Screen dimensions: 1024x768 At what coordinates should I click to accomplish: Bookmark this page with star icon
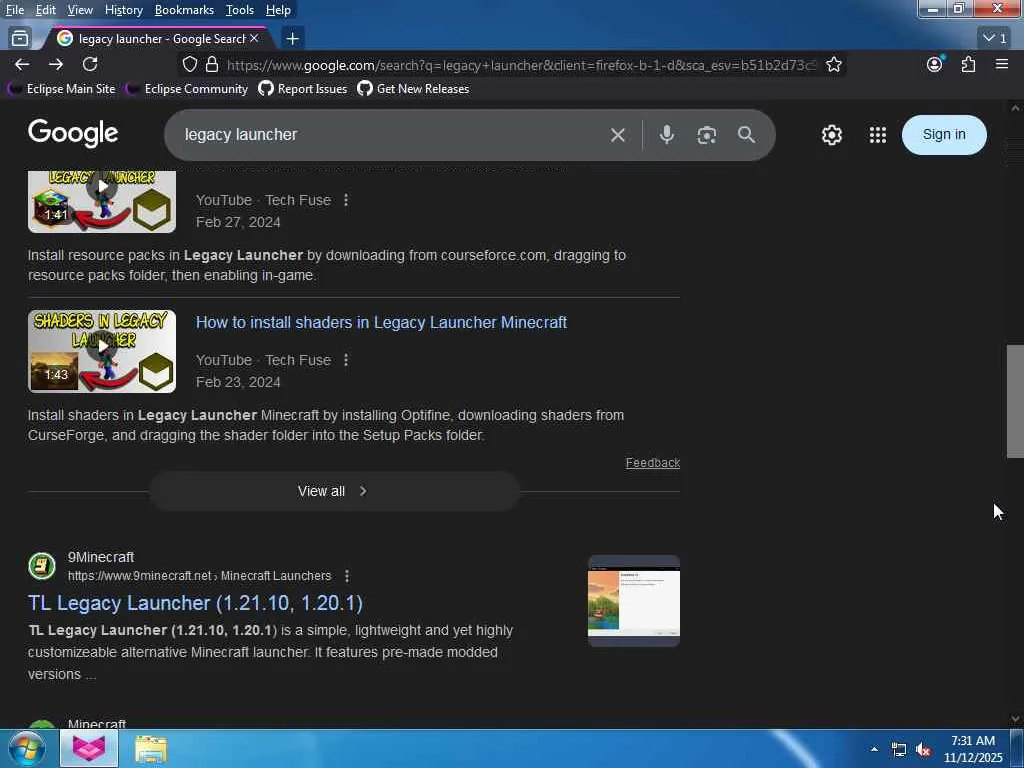coord(833,64)
